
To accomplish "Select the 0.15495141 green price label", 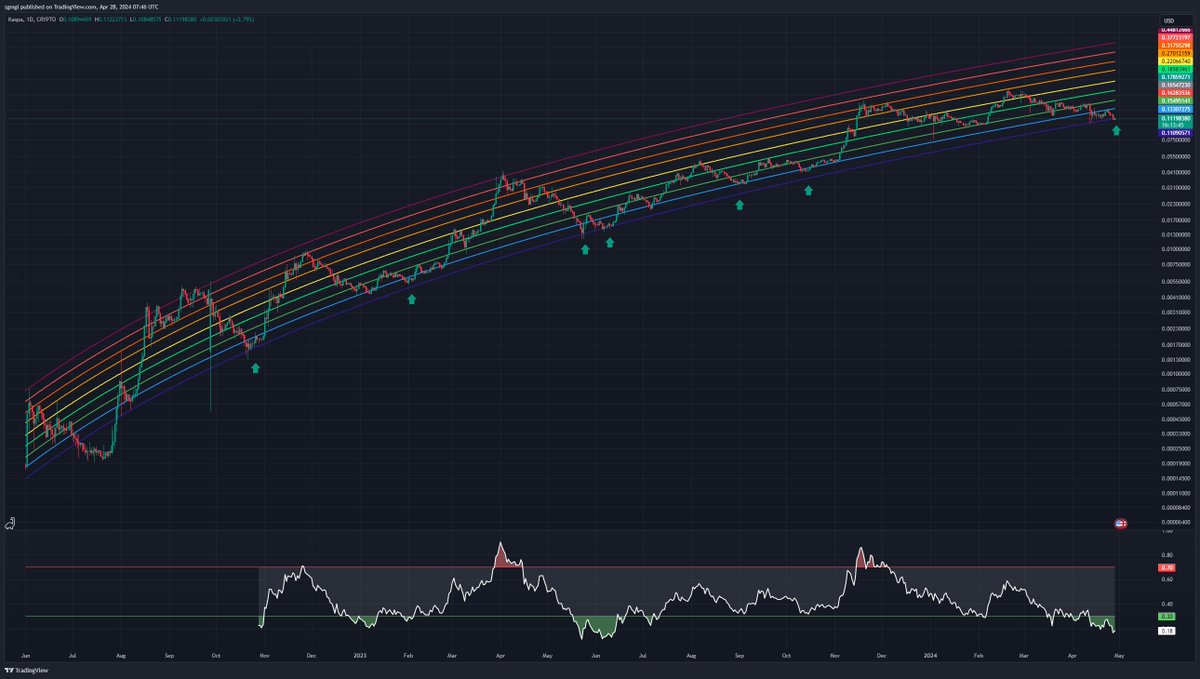I will pos(1175,100).
